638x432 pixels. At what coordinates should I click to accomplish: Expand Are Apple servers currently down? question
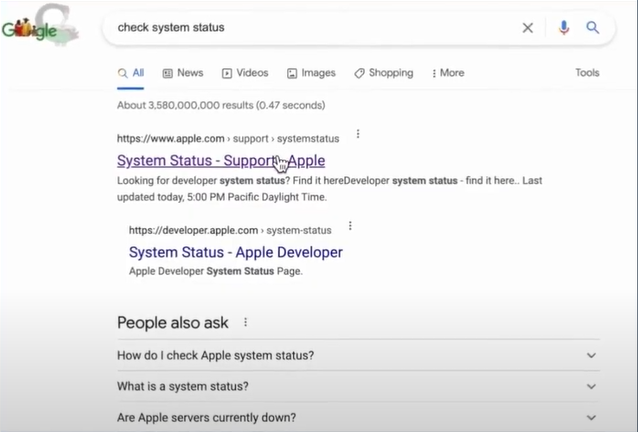click(358, 417)
